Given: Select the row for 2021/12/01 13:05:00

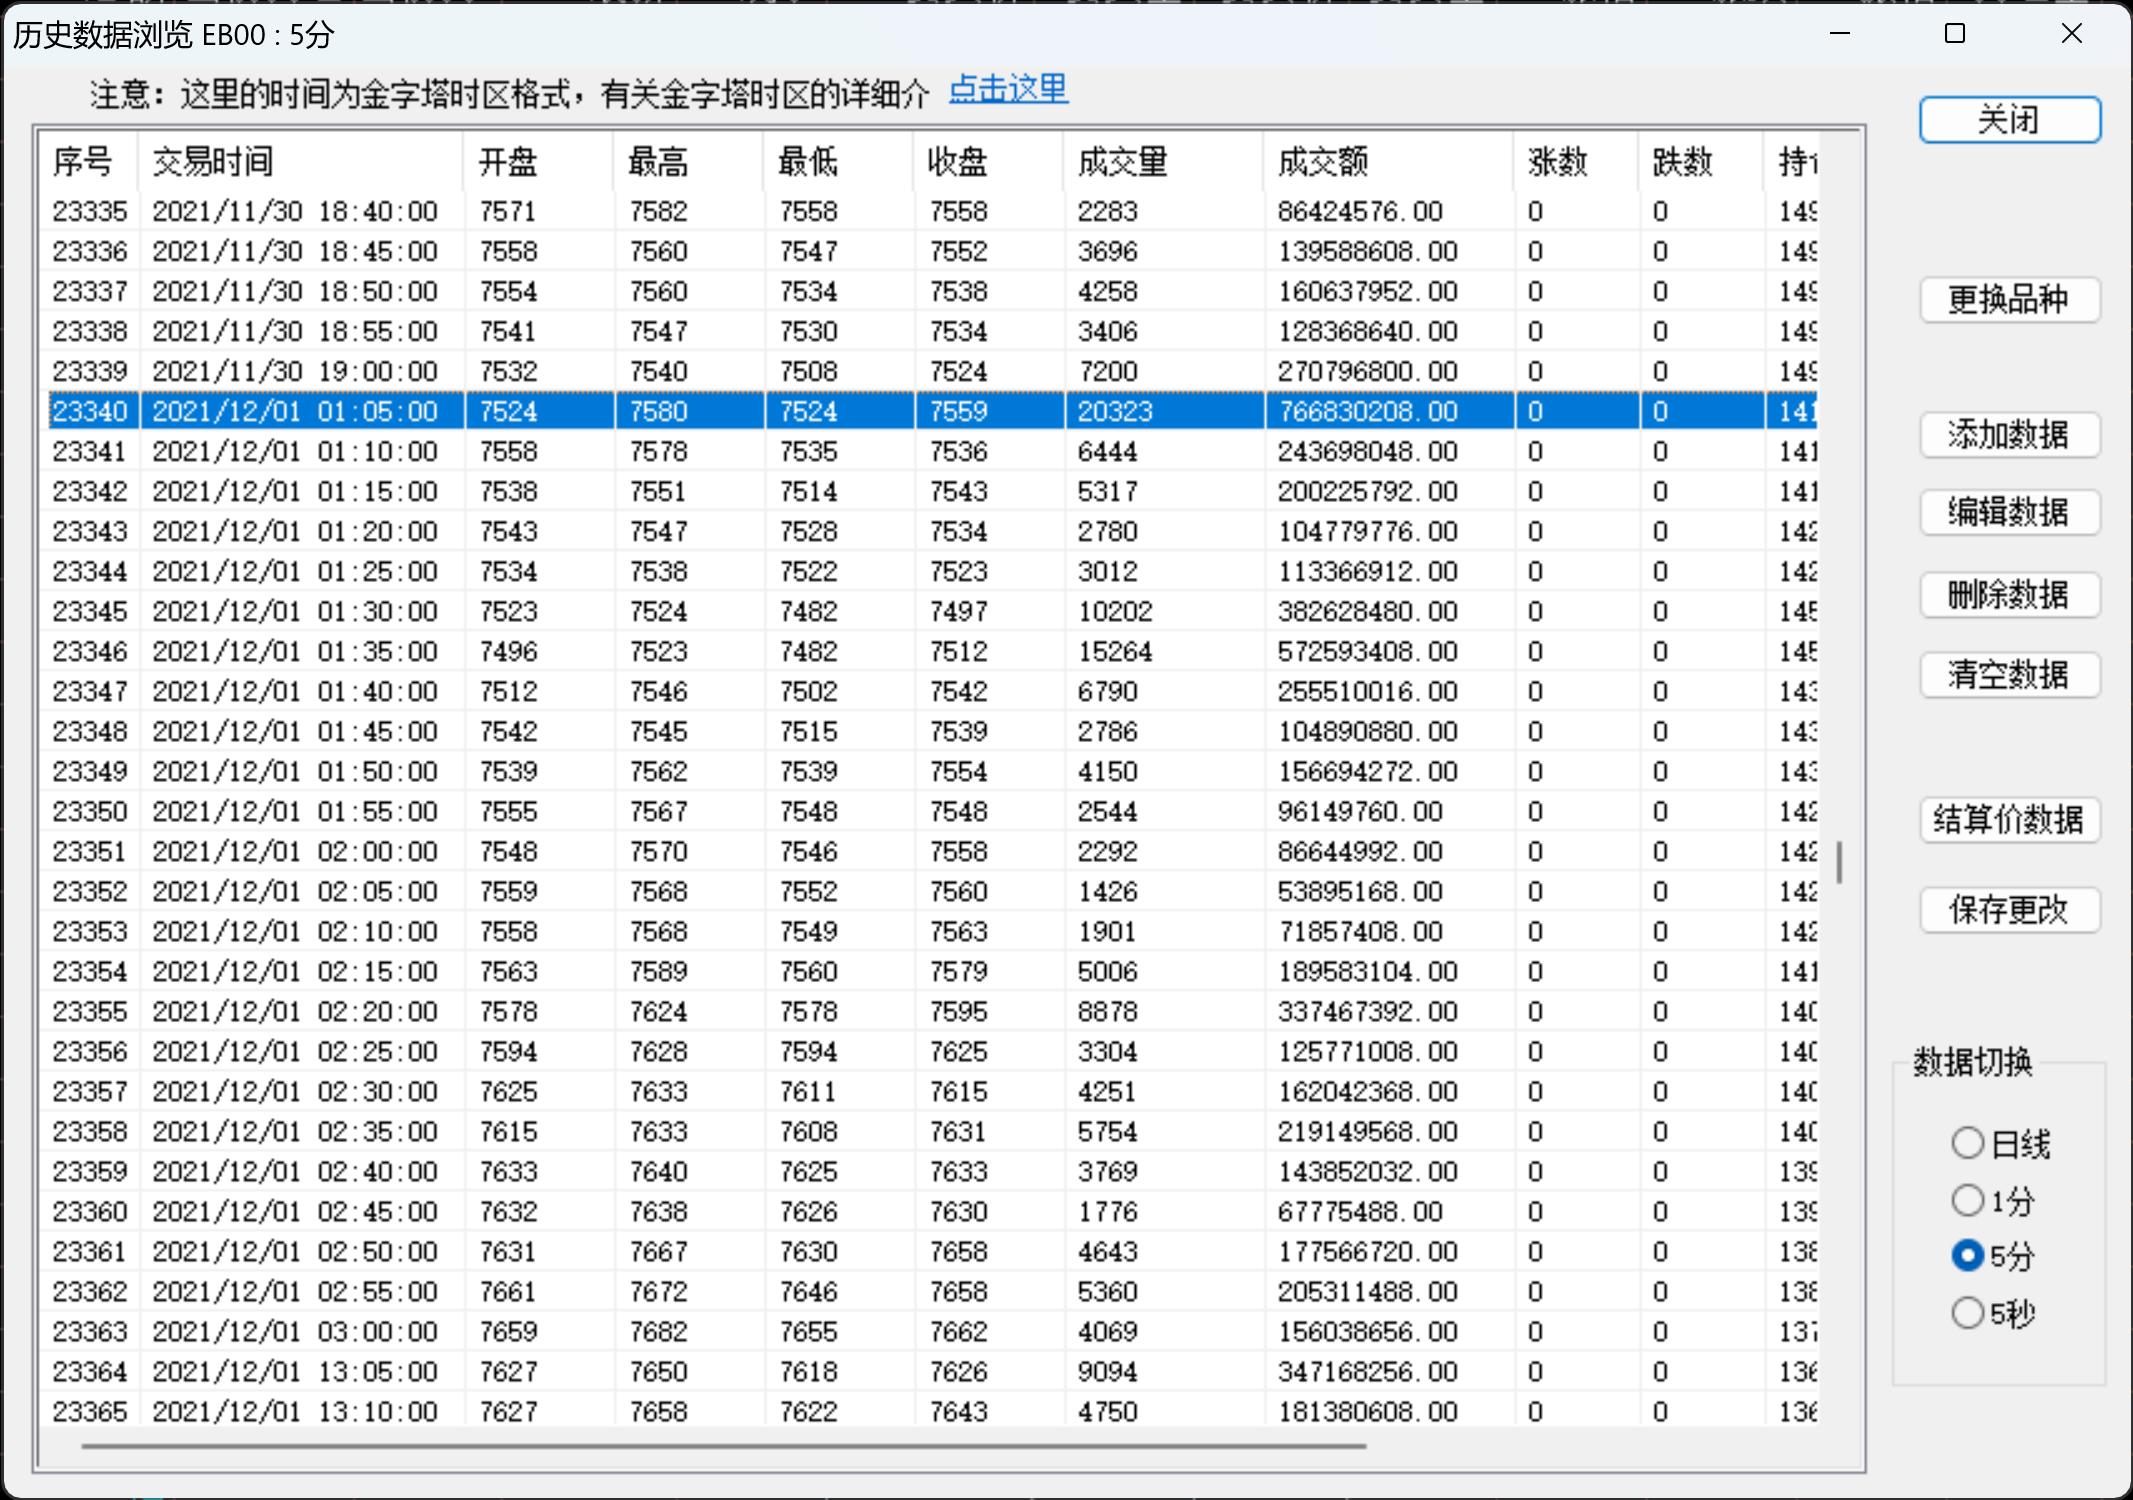Looking at the screenshot, I should coord(295,1371).
